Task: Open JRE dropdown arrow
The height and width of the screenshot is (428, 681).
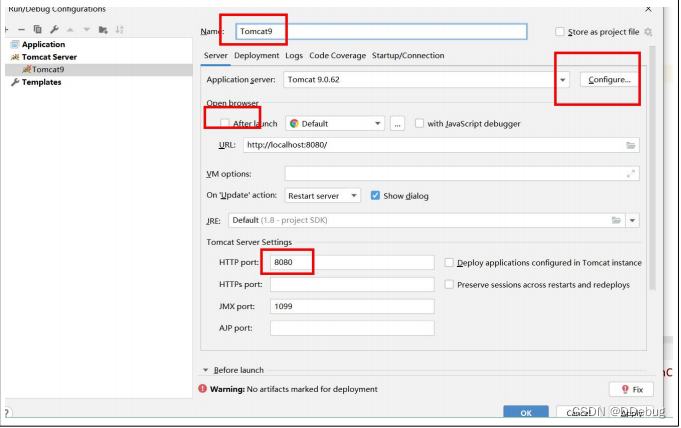Action: coord(632,220)
